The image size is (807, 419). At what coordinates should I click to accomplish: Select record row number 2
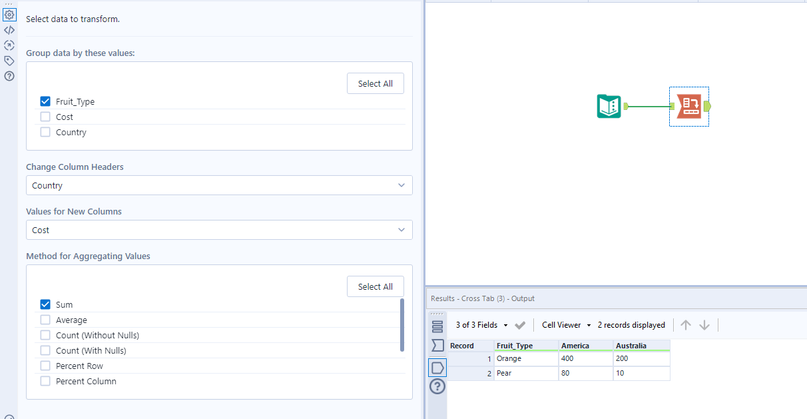pyautogui.click(x=471, y=373)
